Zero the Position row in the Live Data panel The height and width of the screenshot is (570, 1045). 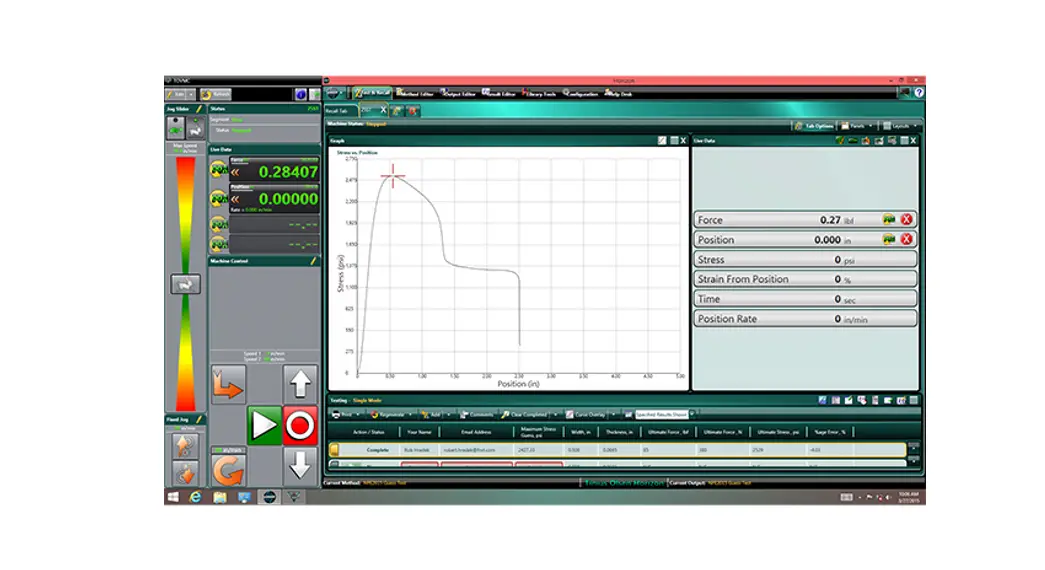(888, 239)
